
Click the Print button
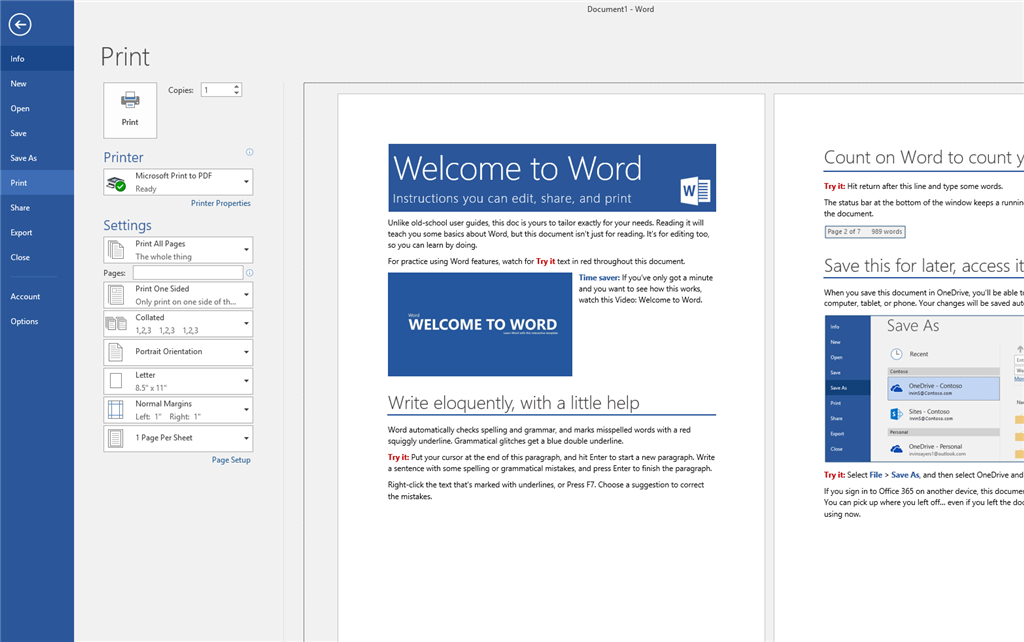tap(130, 110)
